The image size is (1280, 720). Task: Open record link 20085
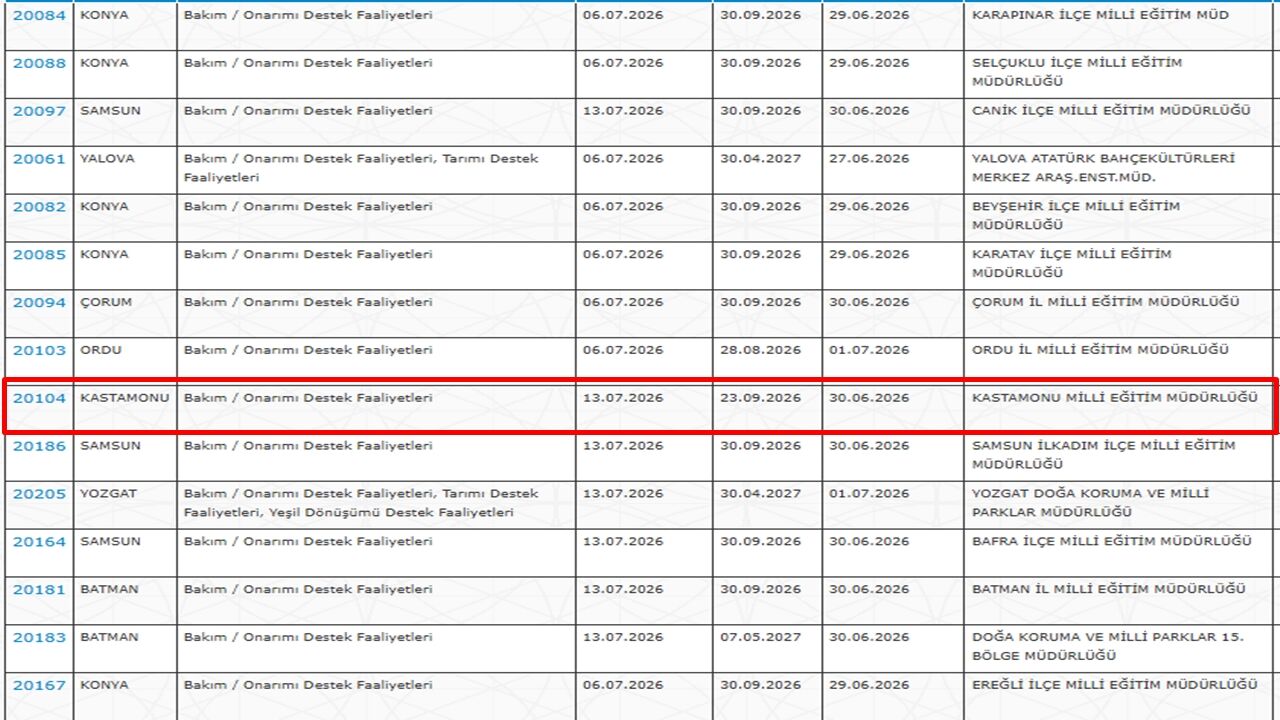pos(39,255)
